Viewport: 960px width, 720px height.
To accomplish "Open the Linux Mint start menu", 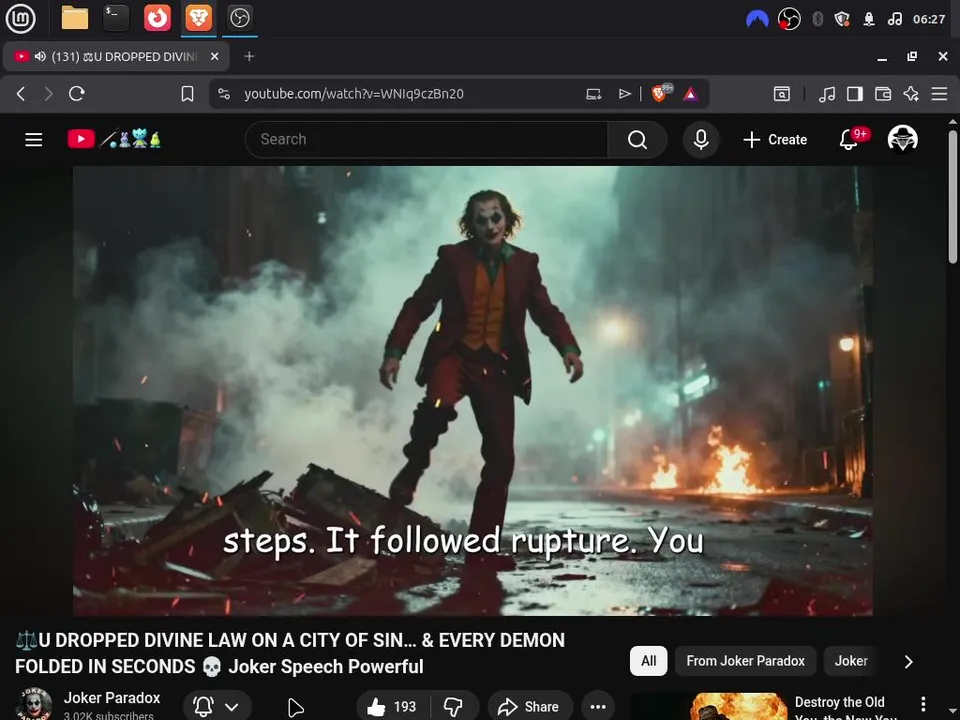I will point(20,18).
